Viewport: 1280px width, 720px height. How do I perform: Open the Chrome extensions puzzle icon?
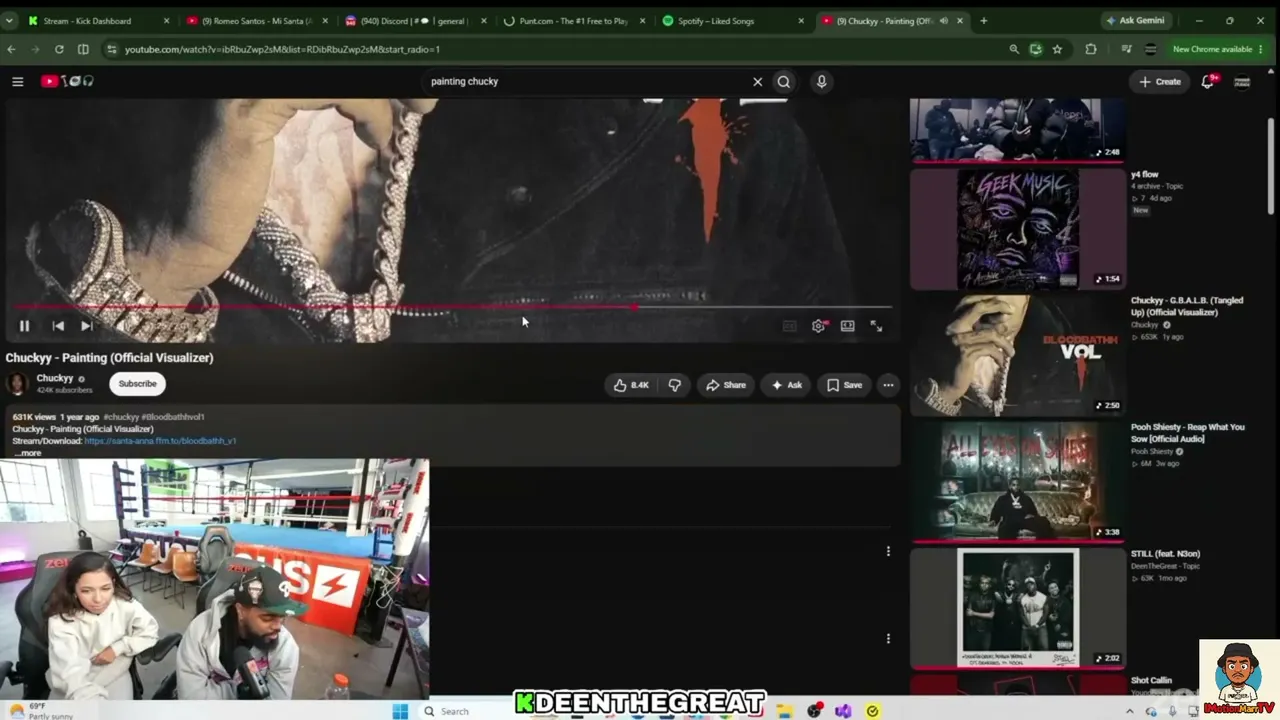click(1091, 49)
